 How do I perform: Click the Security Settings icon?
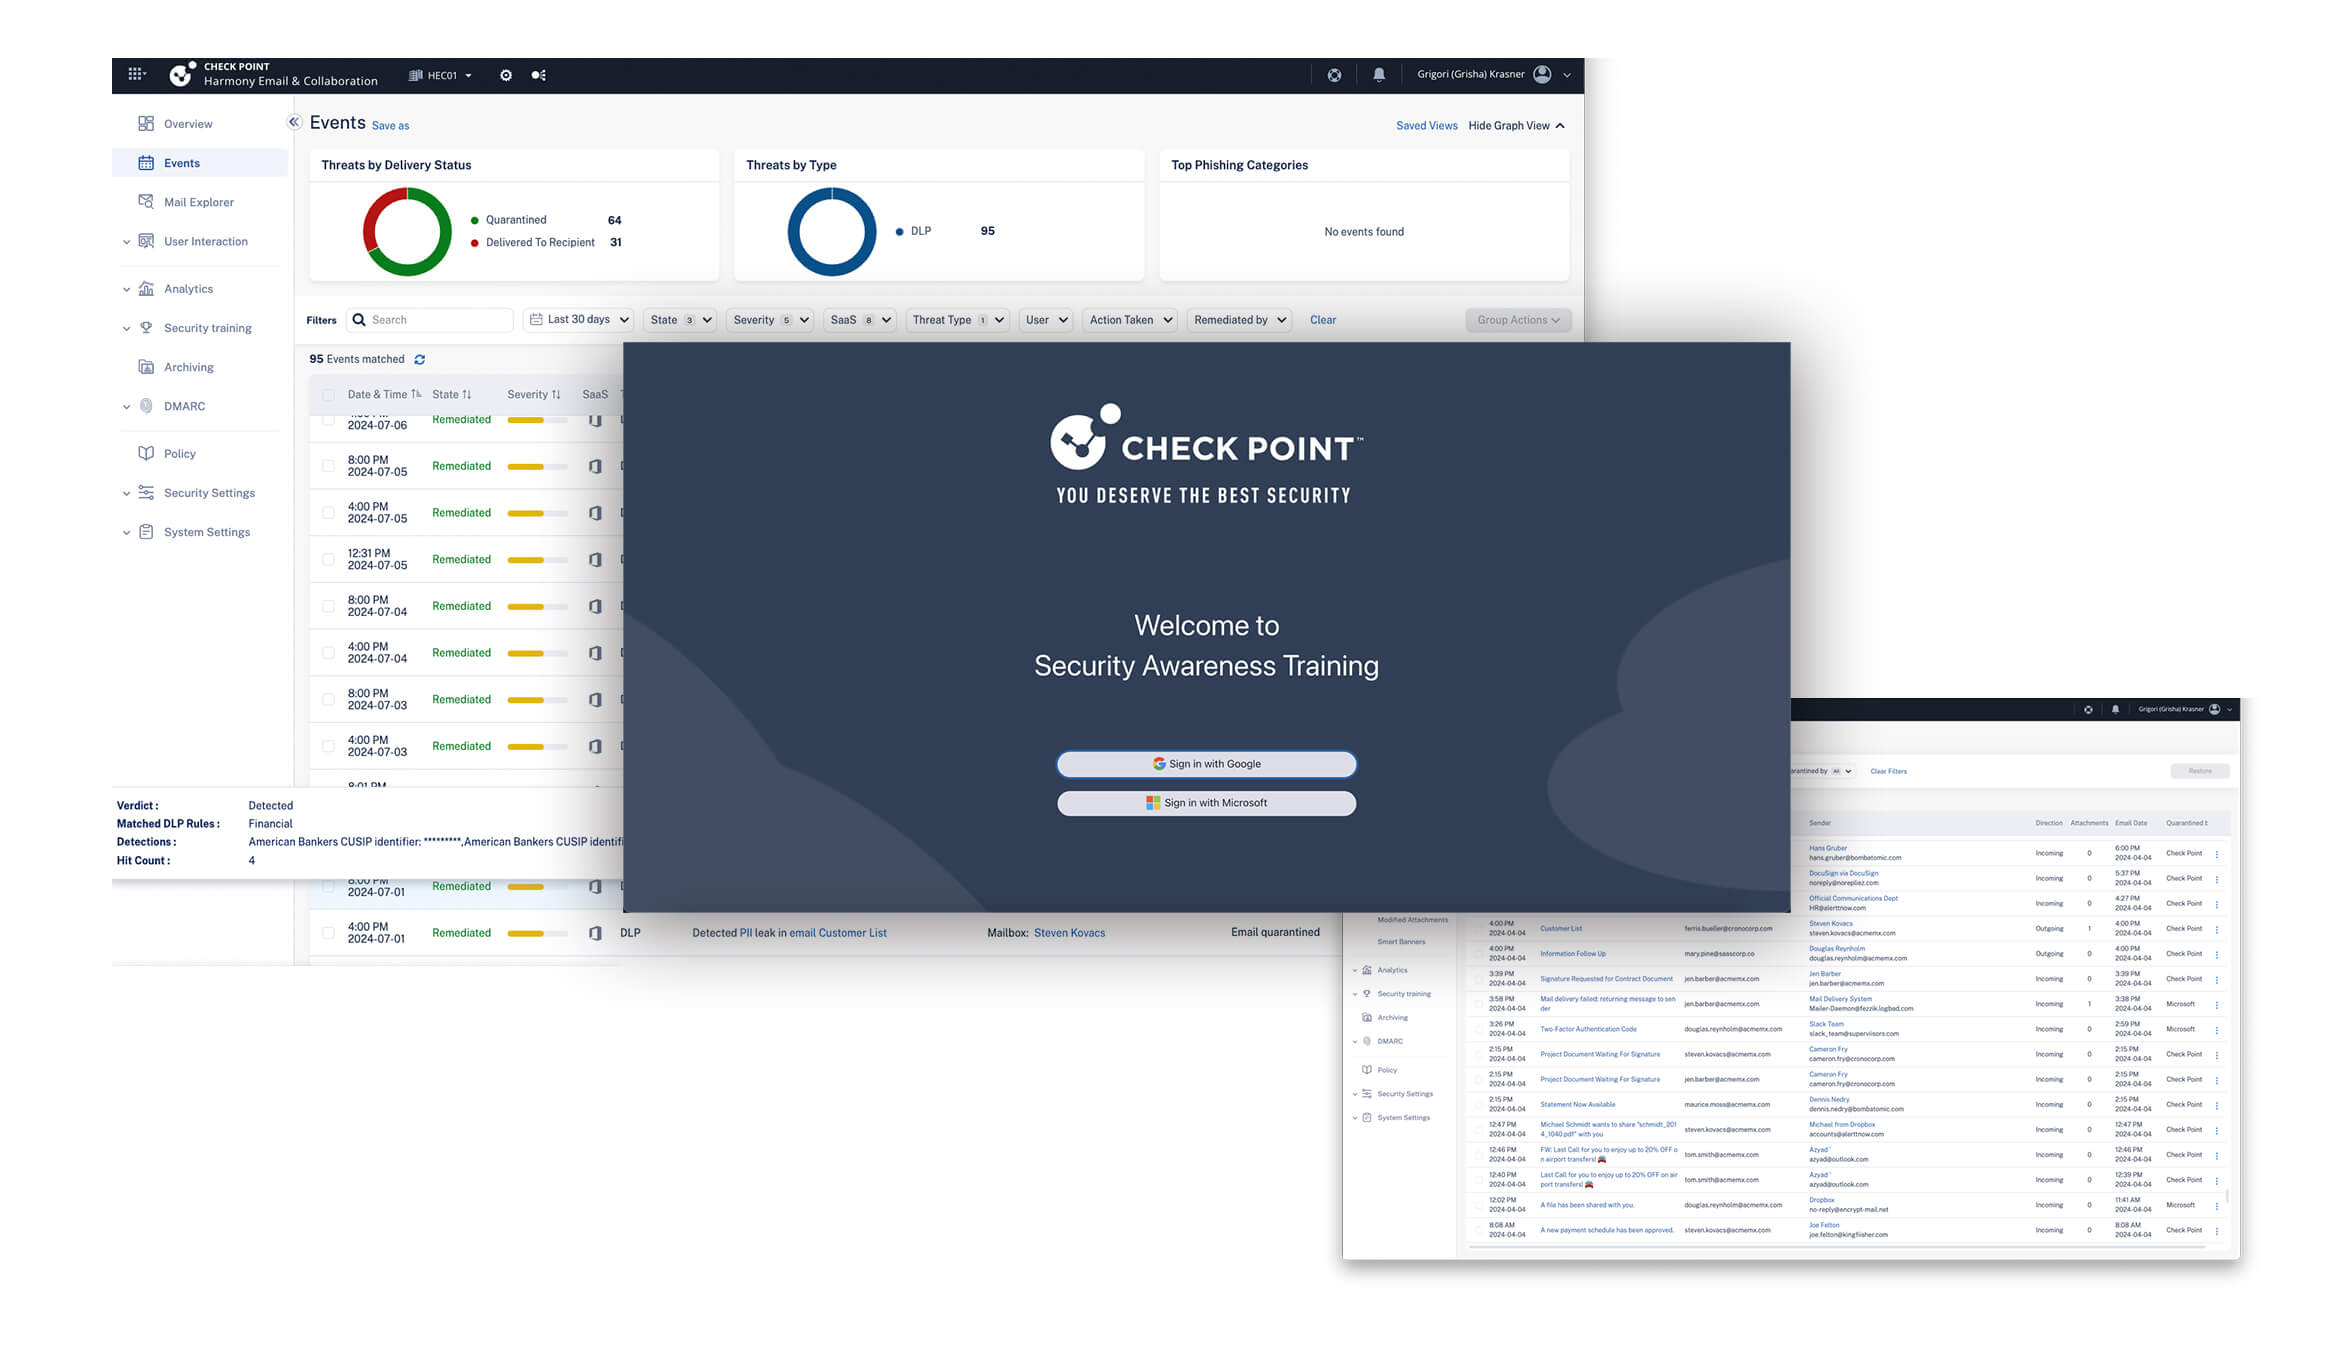146,493
